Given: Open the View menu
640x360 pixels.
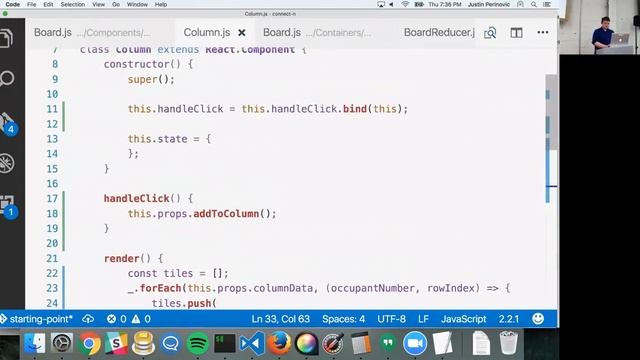Looking at the screenshot, I should coord(98,4).
